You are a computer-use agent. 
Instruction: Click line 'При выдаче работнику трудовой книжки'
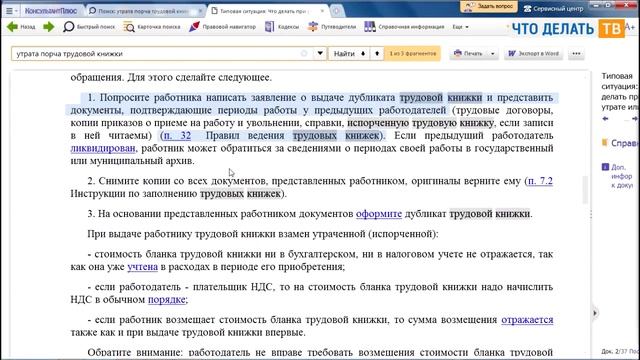point(263,234)
